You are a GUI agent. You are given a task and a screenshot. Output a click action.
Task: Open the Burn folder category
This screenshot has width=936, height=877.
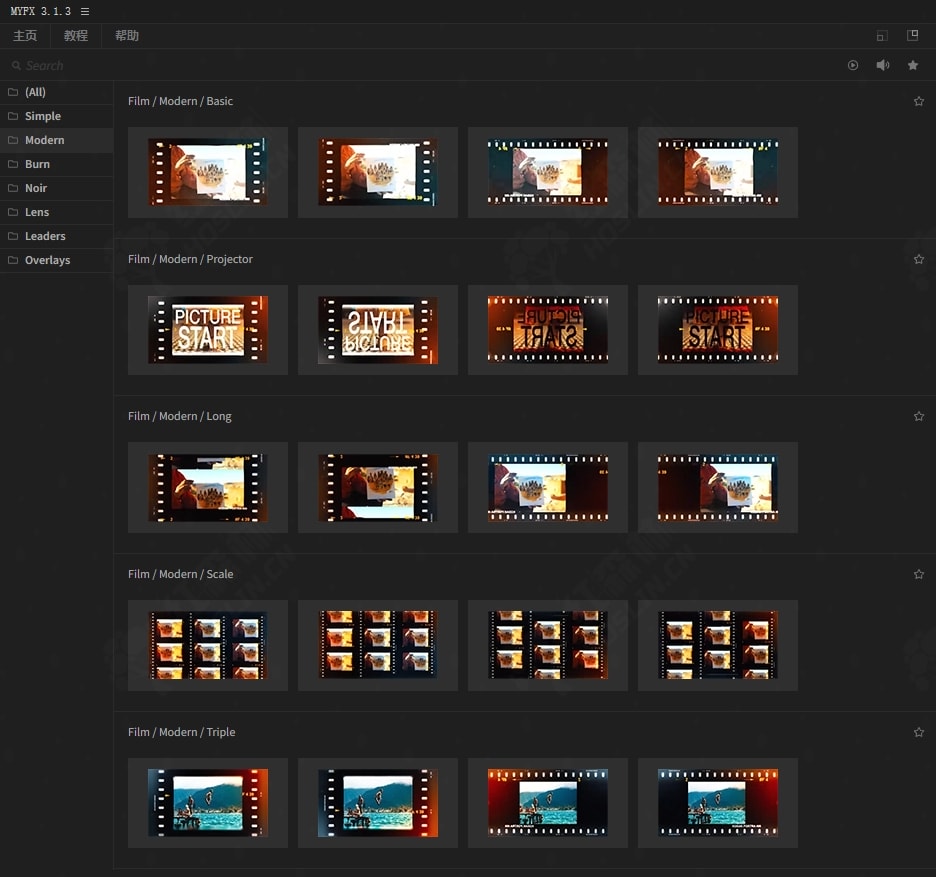(x=37, y=164)
